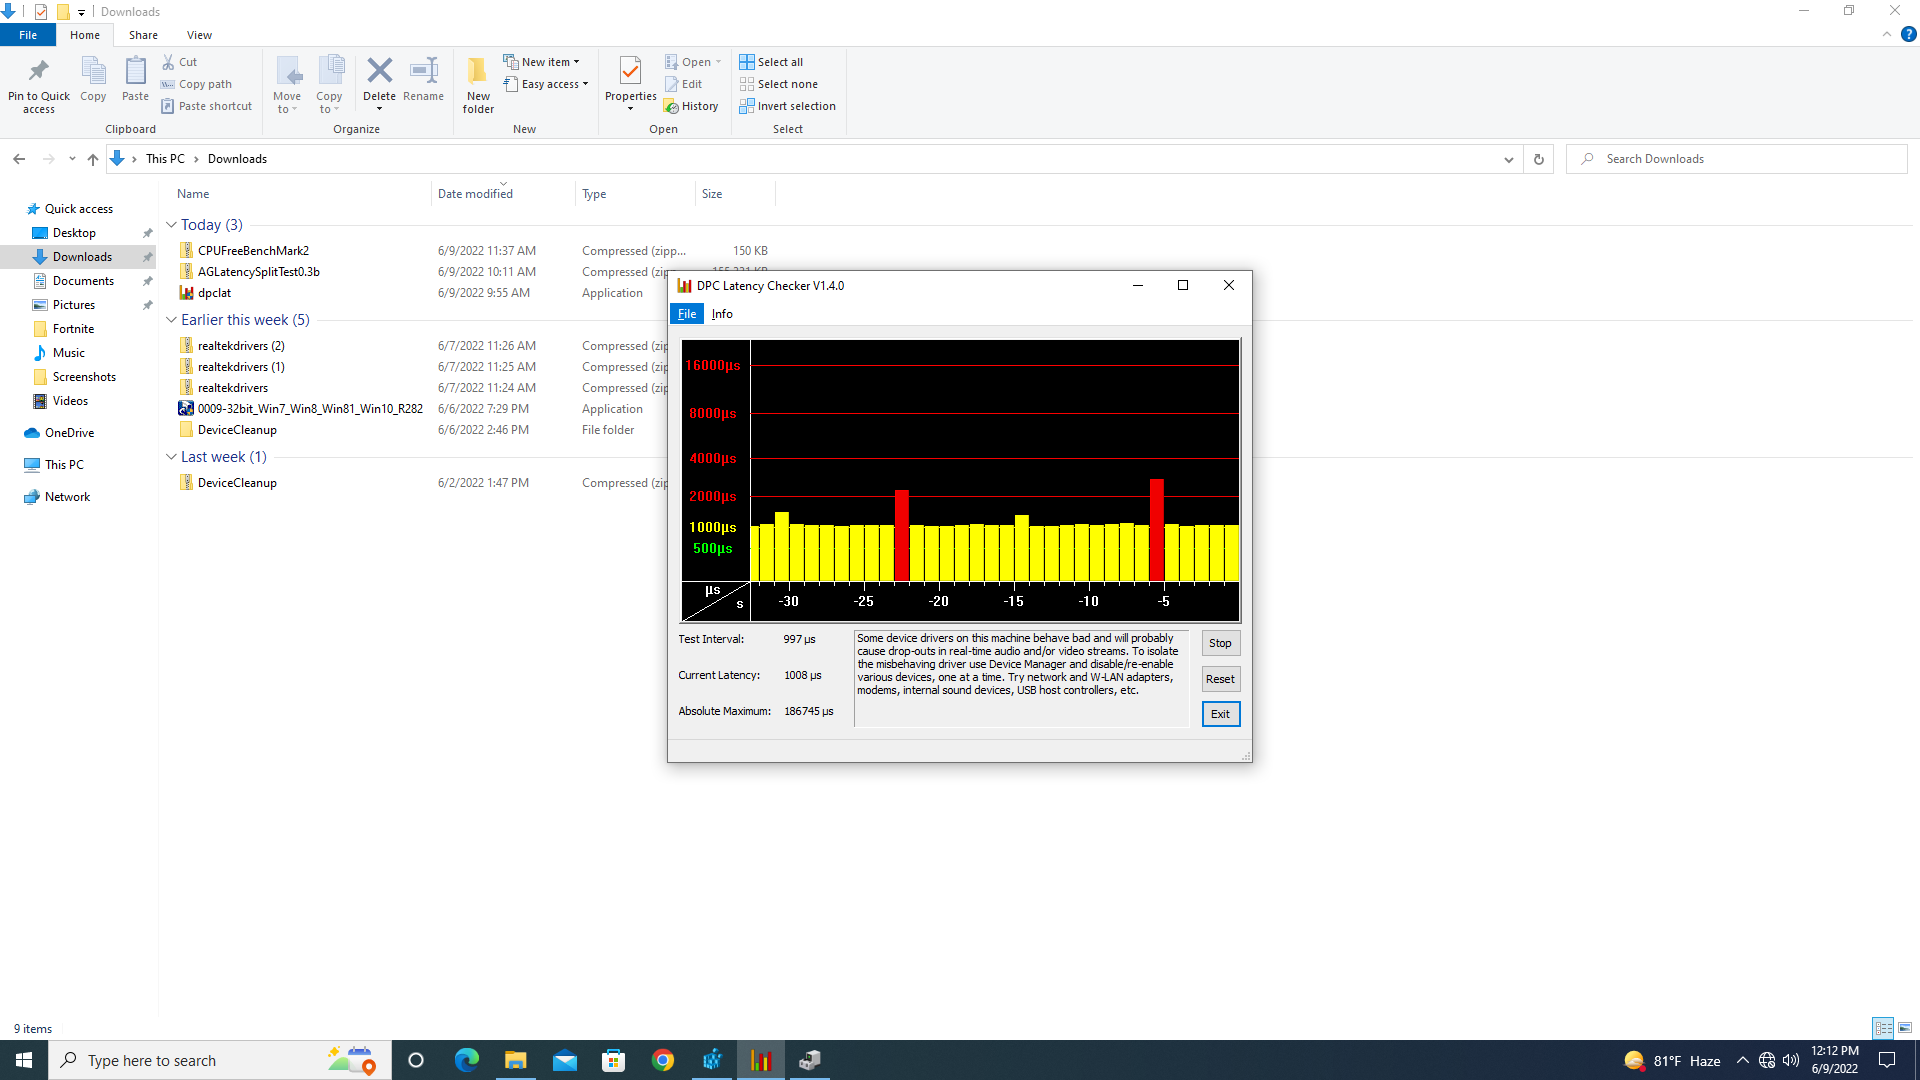Click the Search Downloads field
The image size is (1920, 1080).
[1736, 159]
